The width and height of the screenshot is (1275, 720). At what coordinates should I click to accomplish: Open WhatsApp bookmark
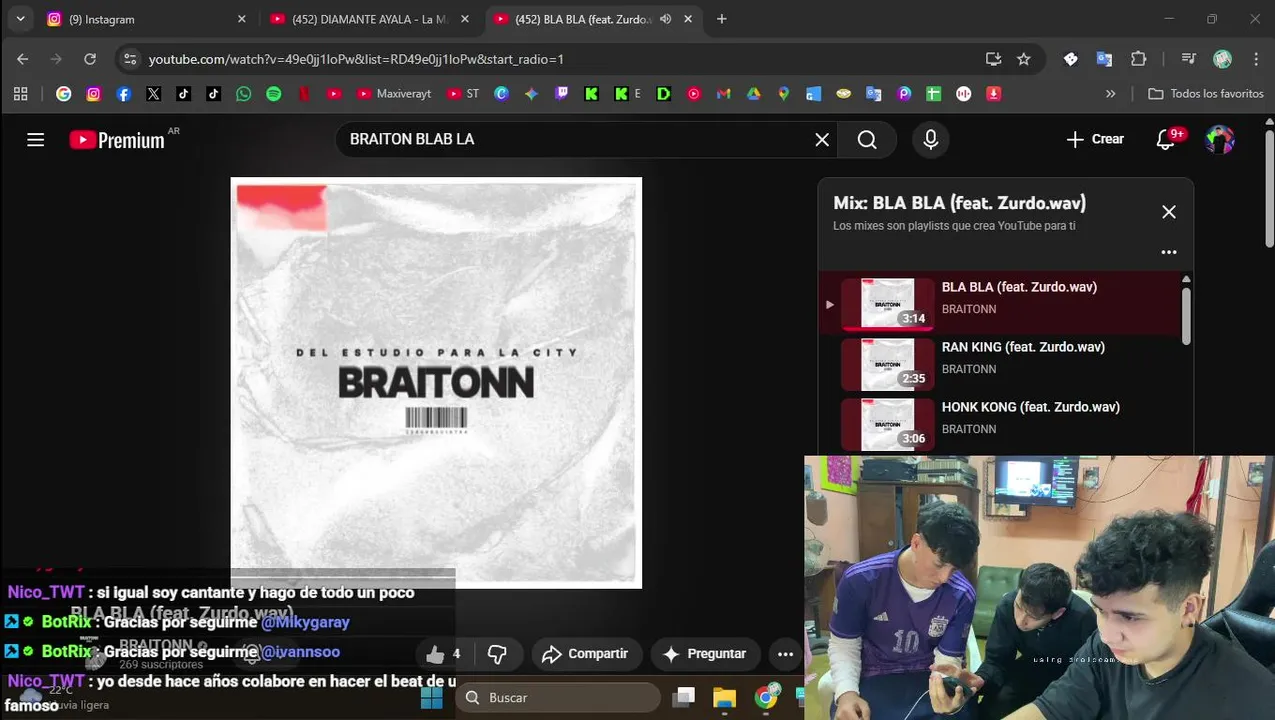click(244, 94)
